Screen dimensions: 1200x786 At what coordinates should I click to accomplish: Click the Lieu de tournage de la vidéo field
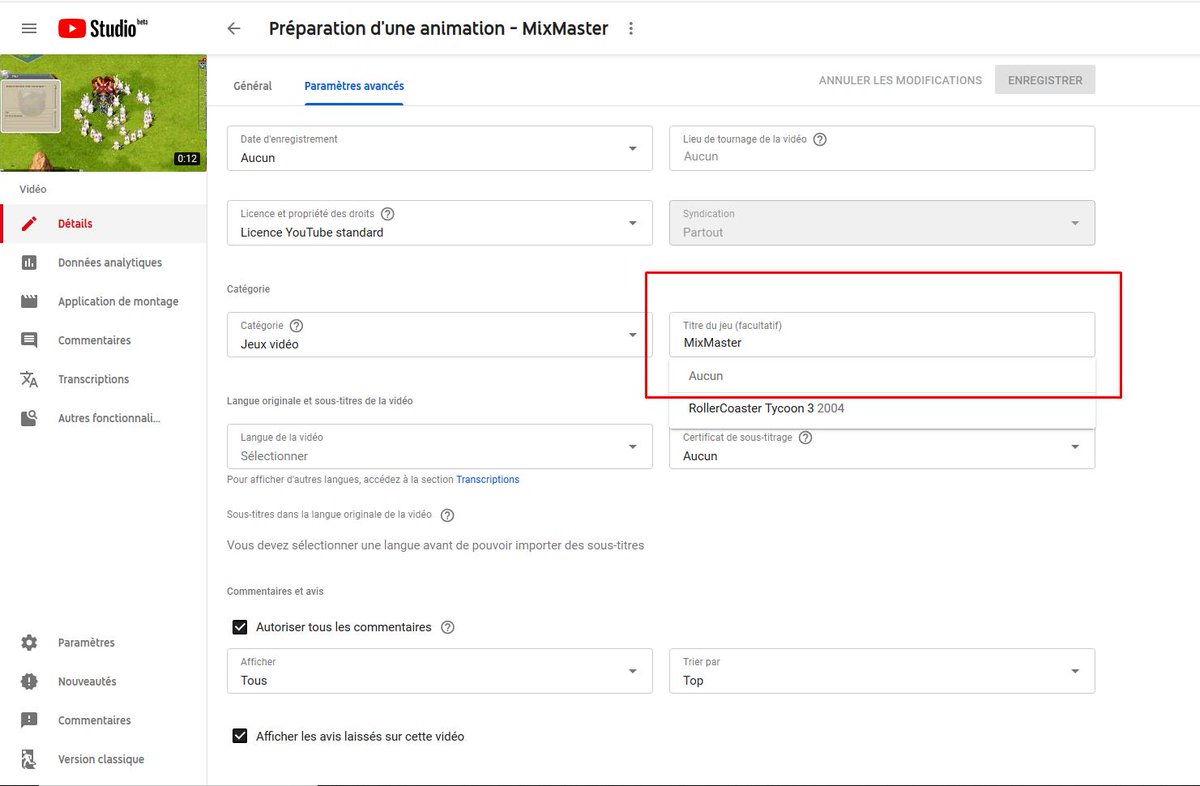[882, 148]
